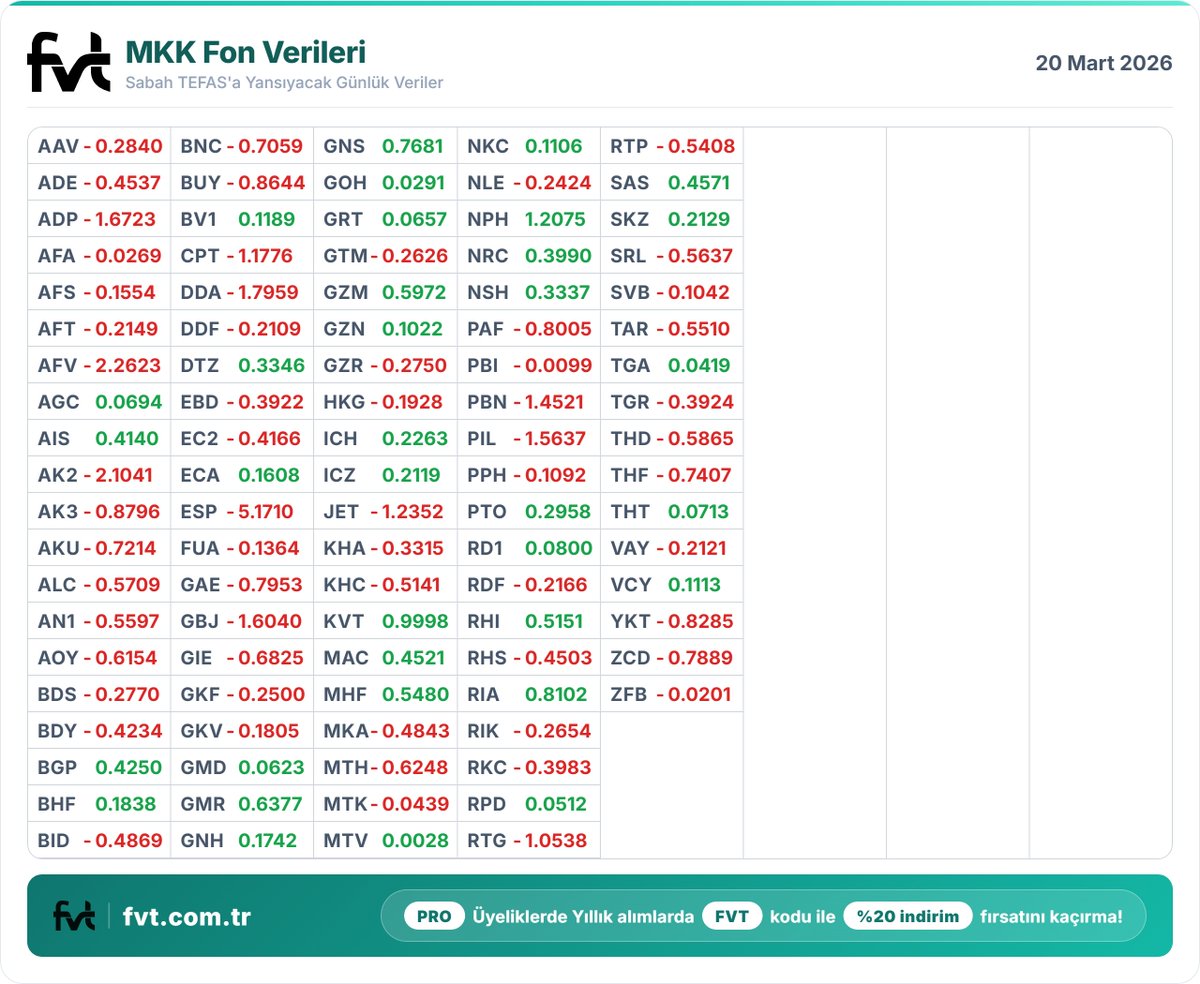The height and width of the screenshot is (984, 1200).
Task: Click the FVT logo in the footer banner
Action: tap(74, 916)
